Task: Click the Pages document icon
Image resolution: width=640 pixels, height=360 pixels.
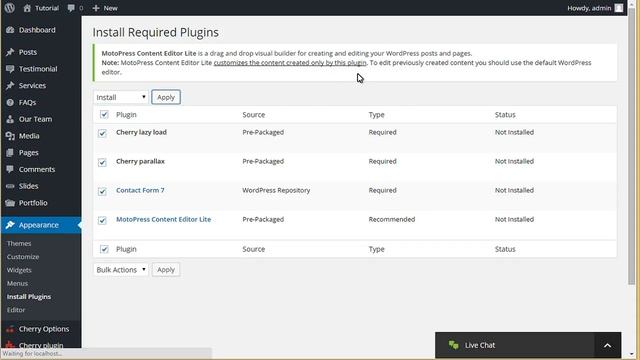Action: point(10,153)
